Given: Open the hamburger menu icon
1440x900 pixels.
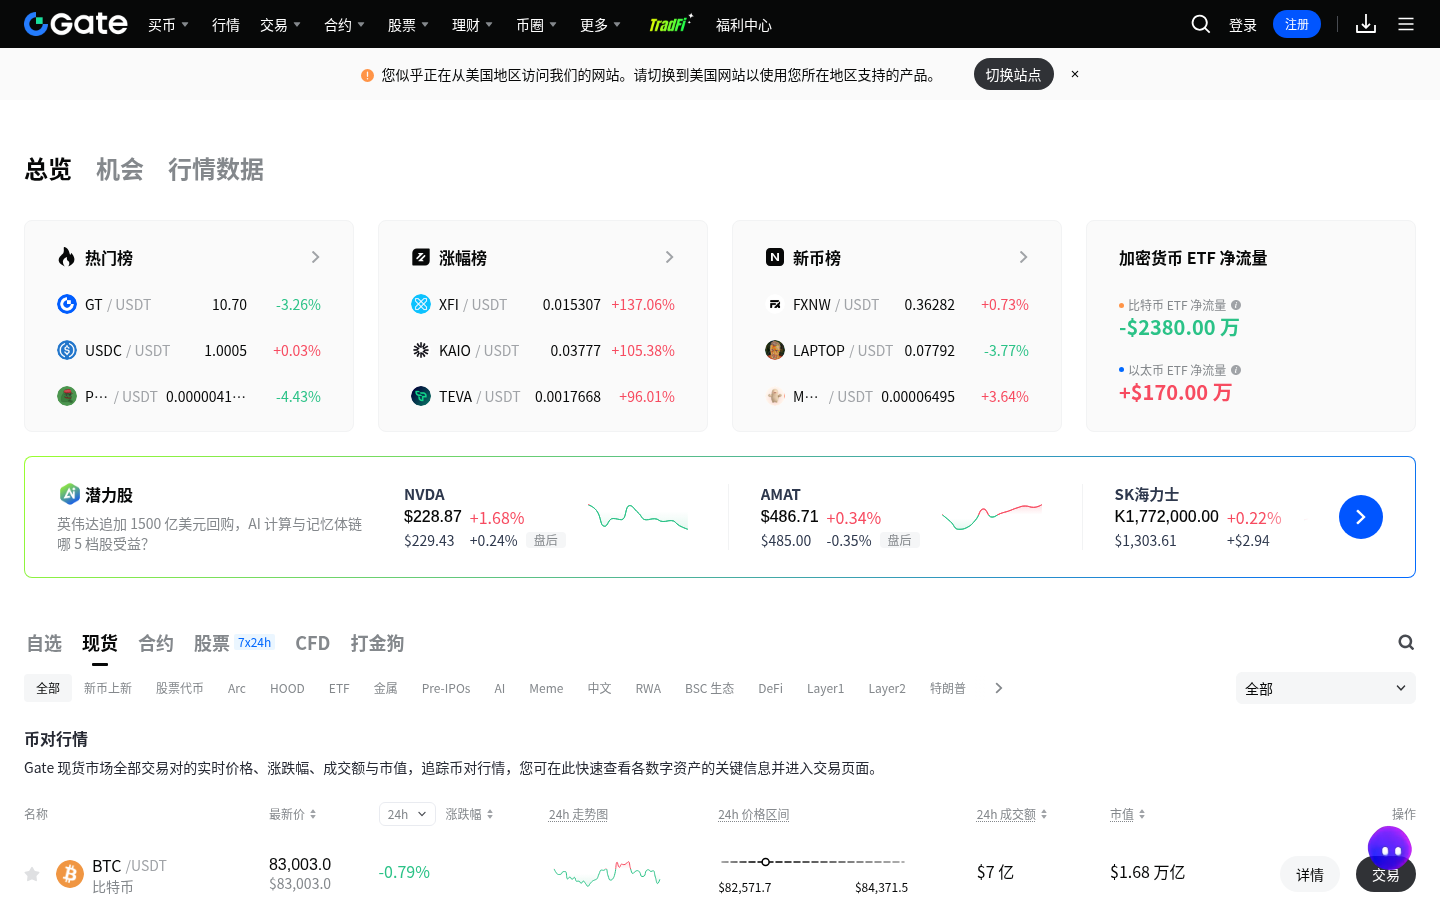Looking at the screenshot, I should point(1406,24).
